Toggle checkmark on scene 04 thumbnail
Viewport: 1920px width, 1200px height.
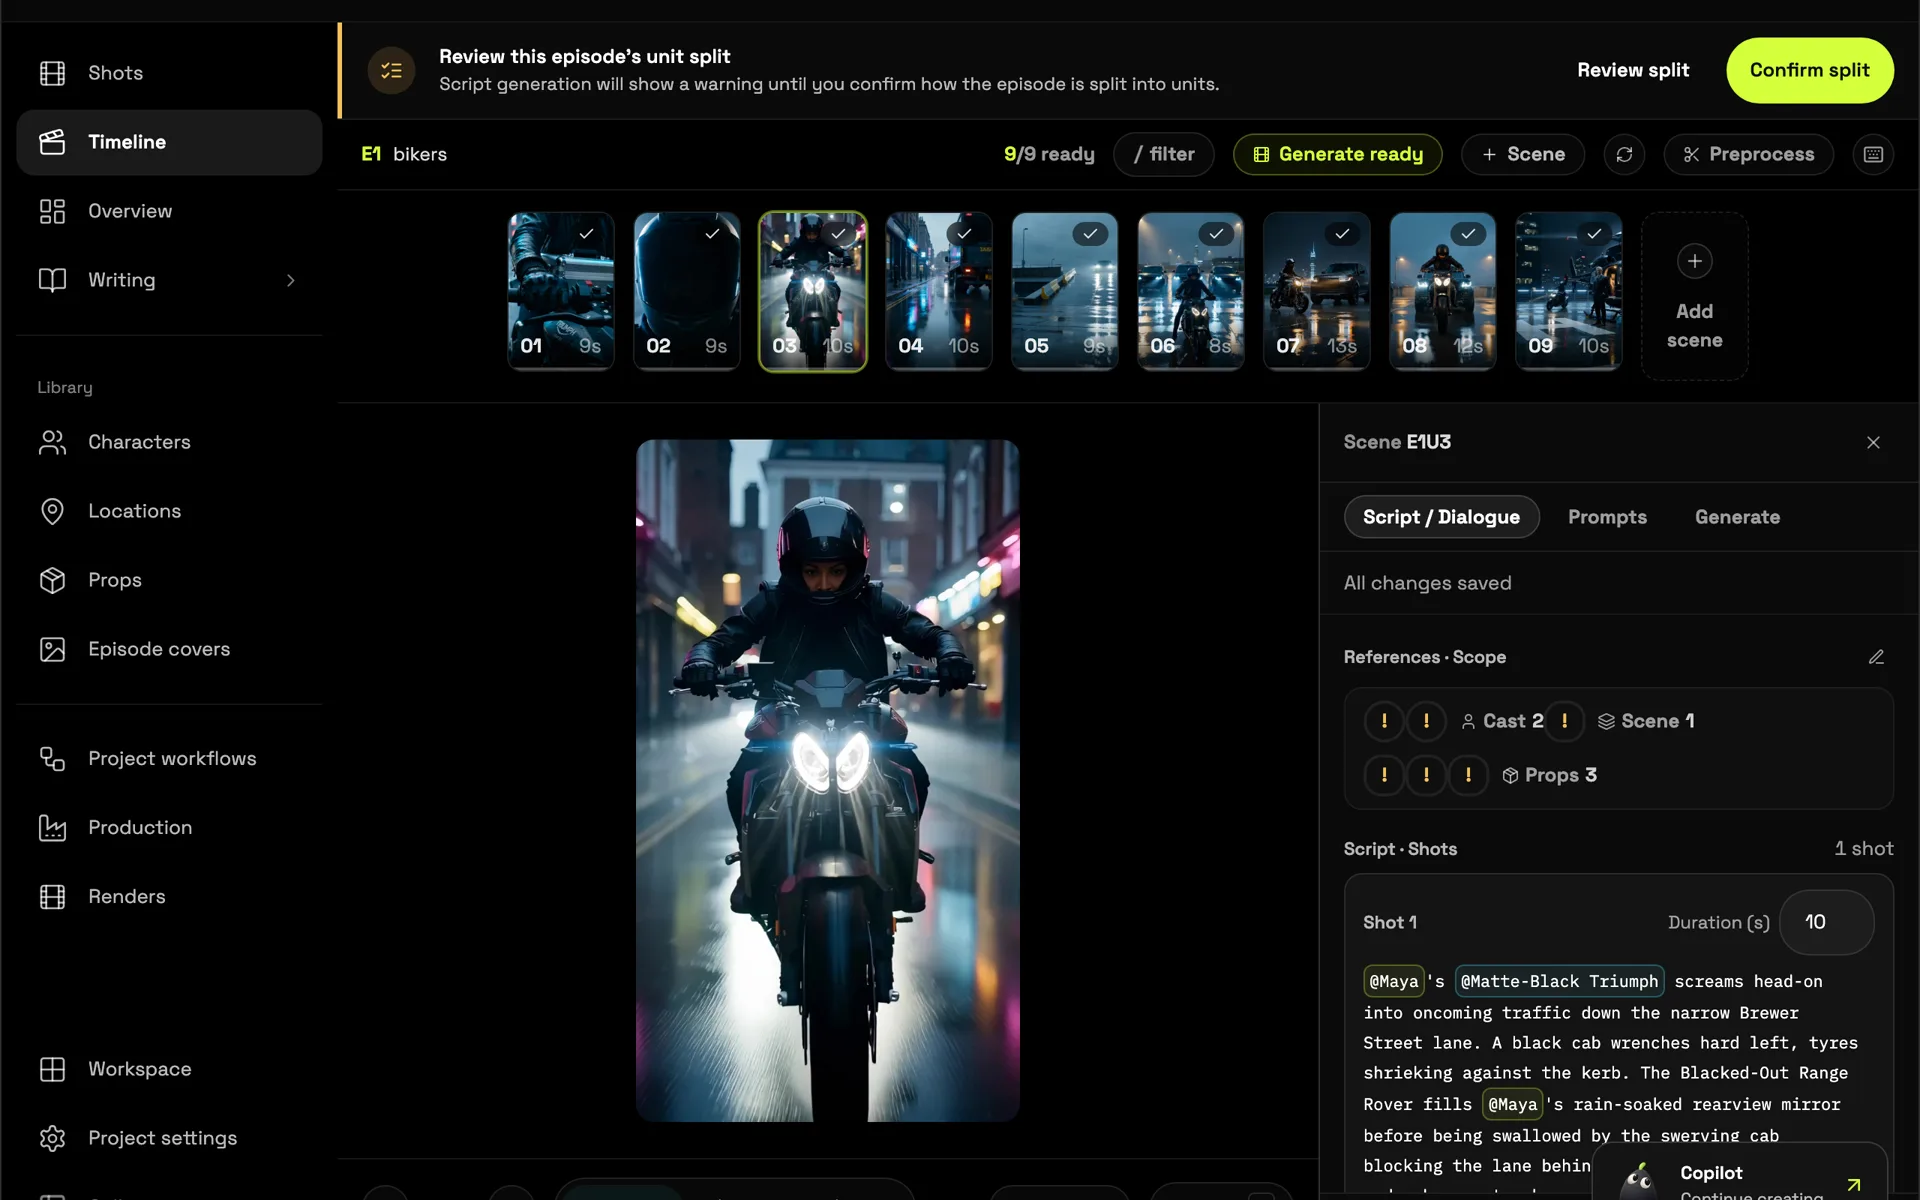pos(964,234)
